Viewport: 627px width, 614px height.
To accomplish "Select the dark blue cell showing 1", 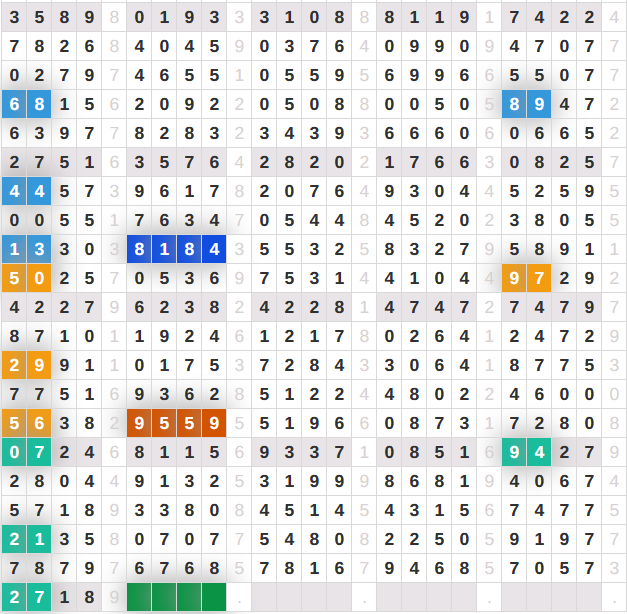I will 164,250.
